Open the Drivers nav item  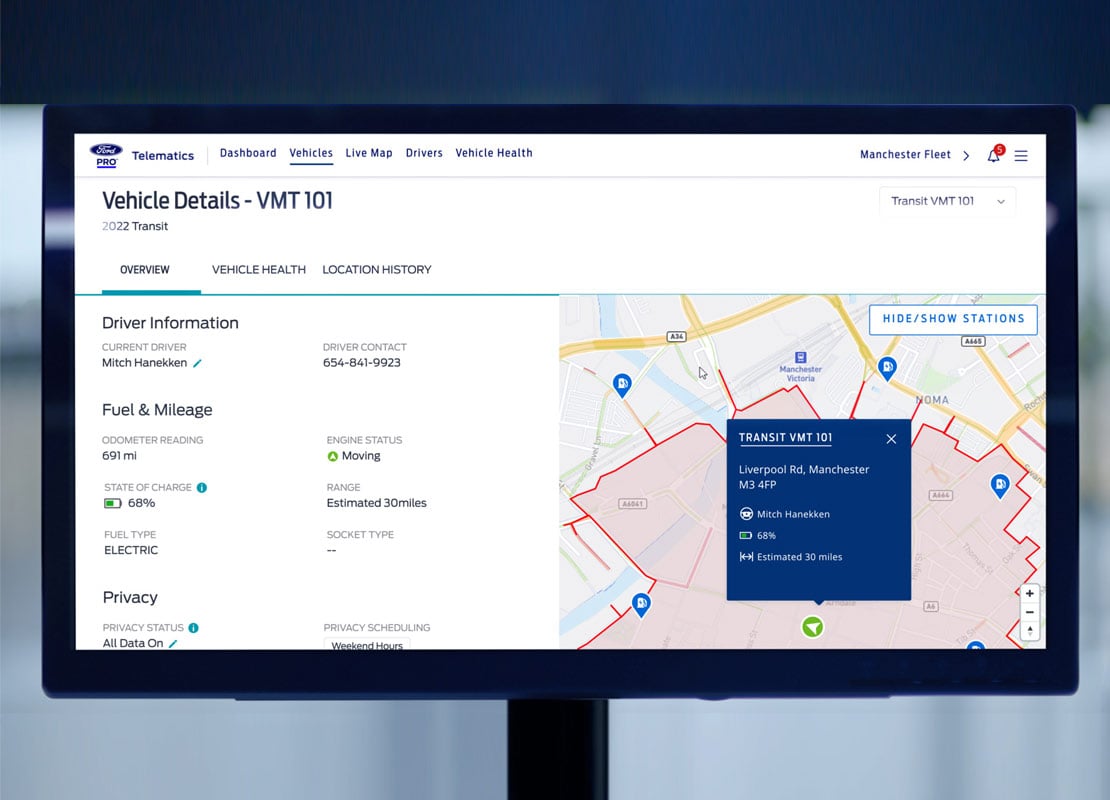[424, 153]
